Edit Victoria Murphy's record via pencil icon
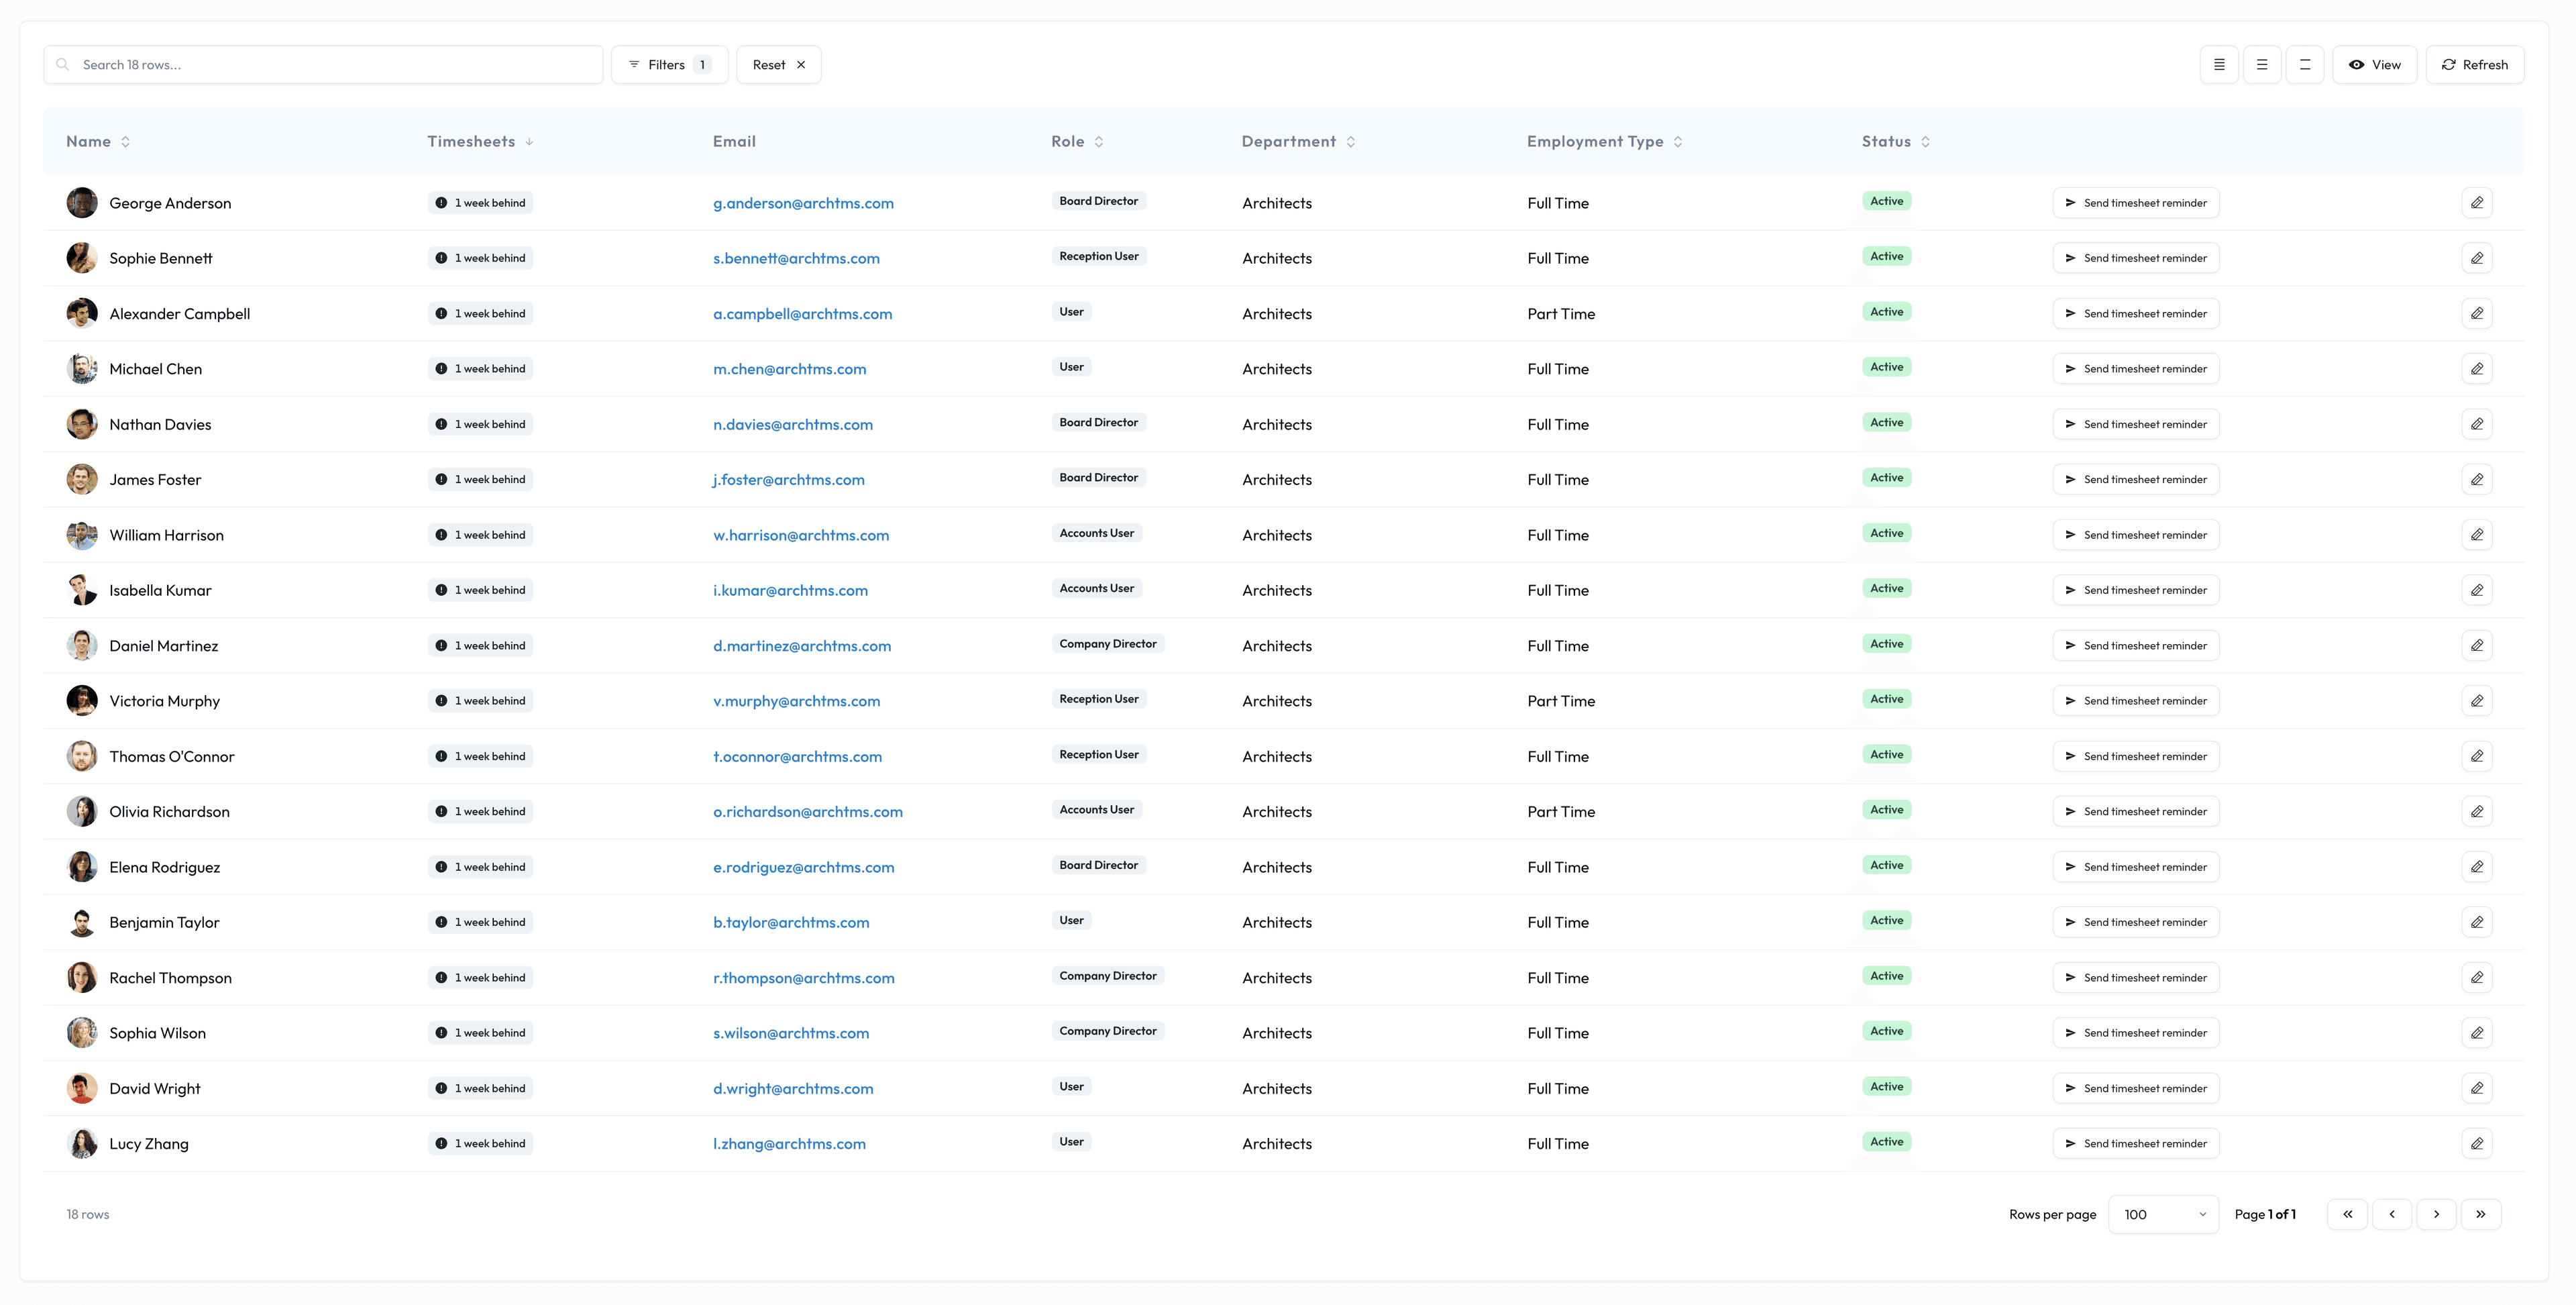The width and height of the screenshot is (2576, 1305). point(2477,701)
